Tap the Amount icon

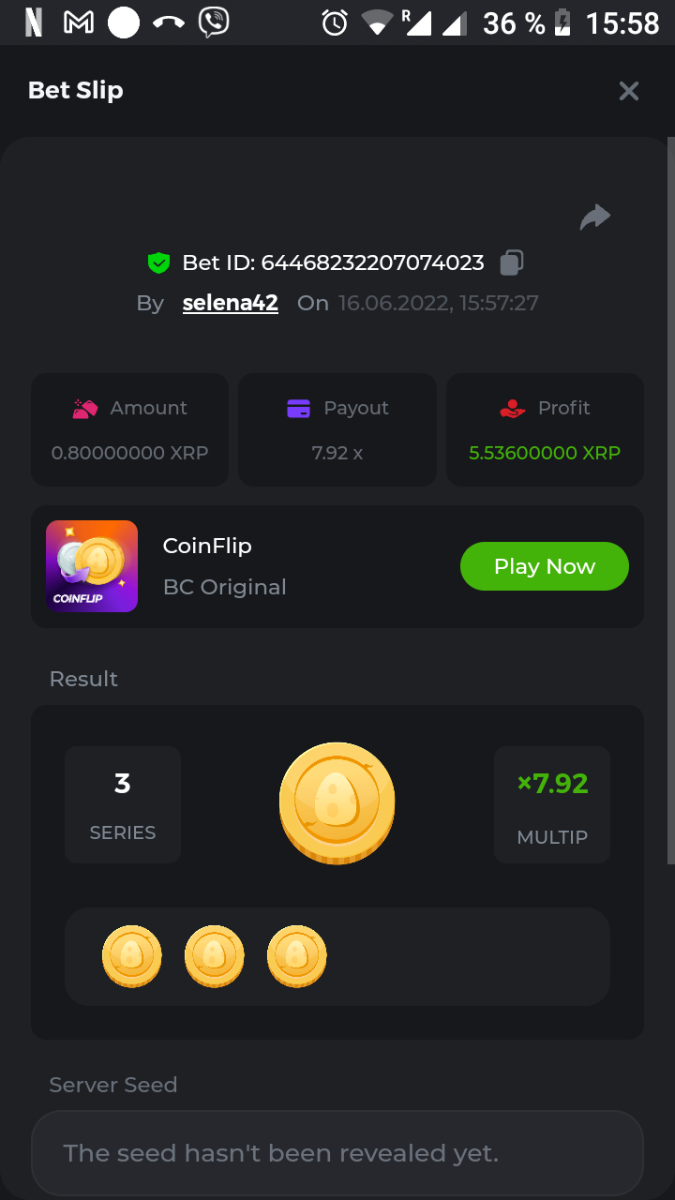click(85, 408)
